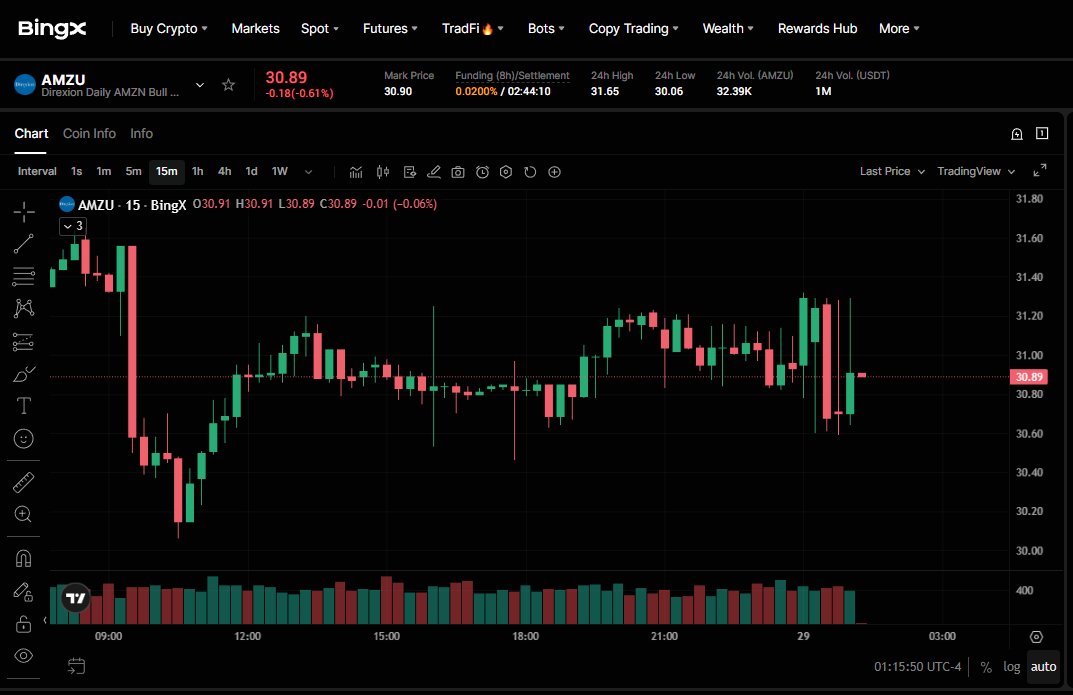The width and height of the screenshot is (1073, 695).
Task: Click the chart reset refresh icon
Action: point(530,172)
